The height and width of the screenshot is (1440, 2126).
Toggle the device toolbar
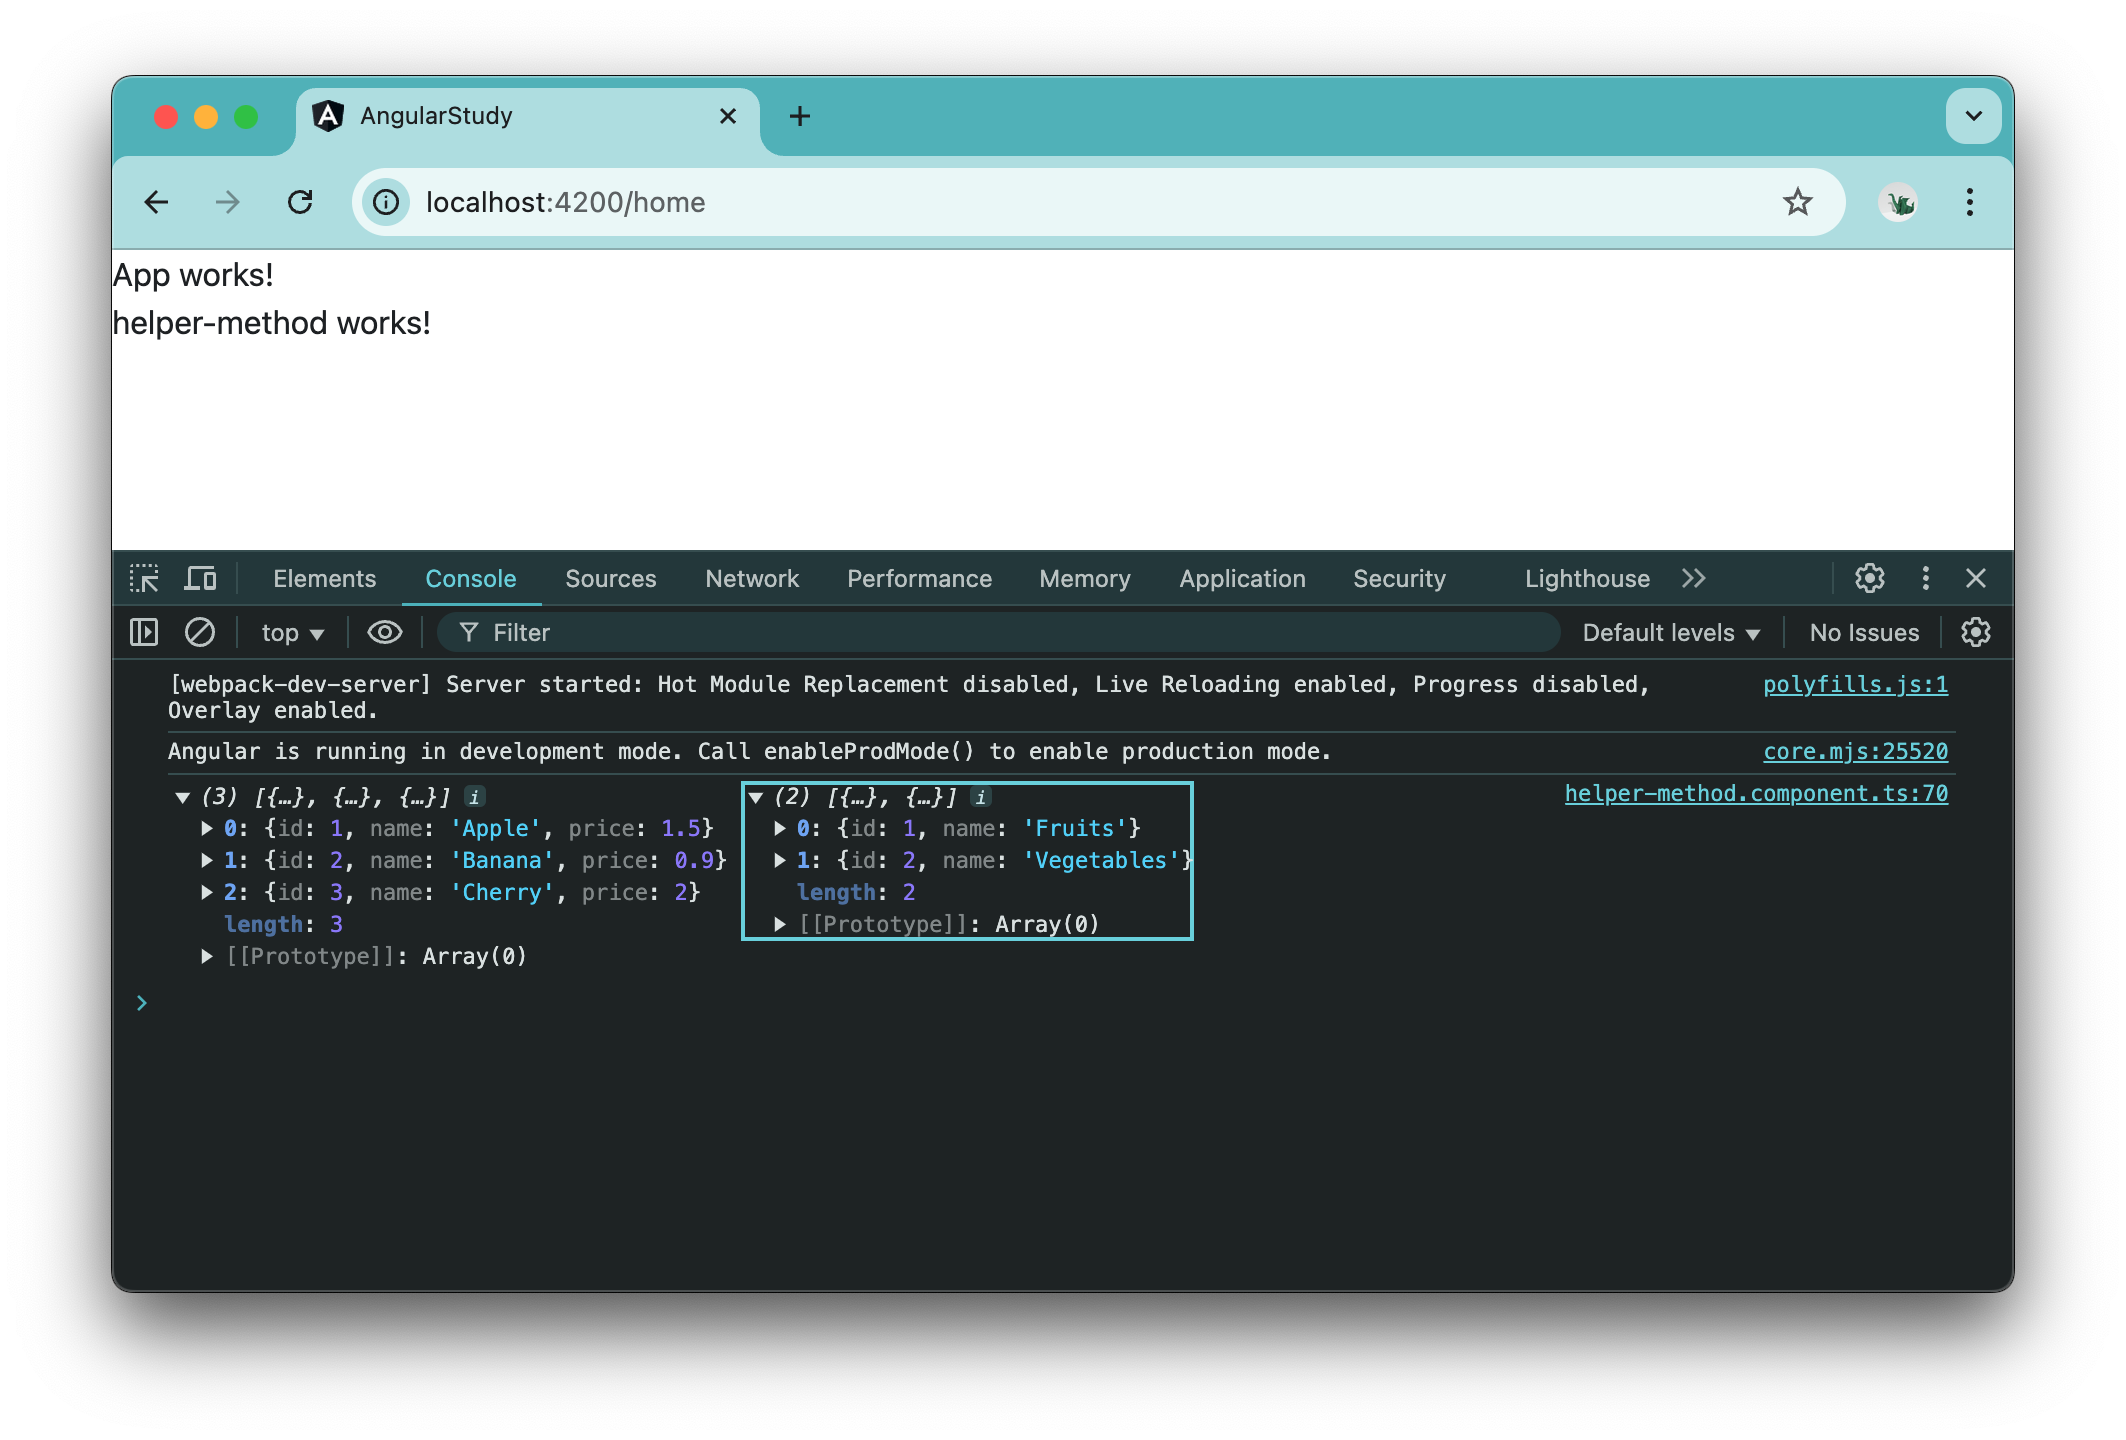[200, 578]
